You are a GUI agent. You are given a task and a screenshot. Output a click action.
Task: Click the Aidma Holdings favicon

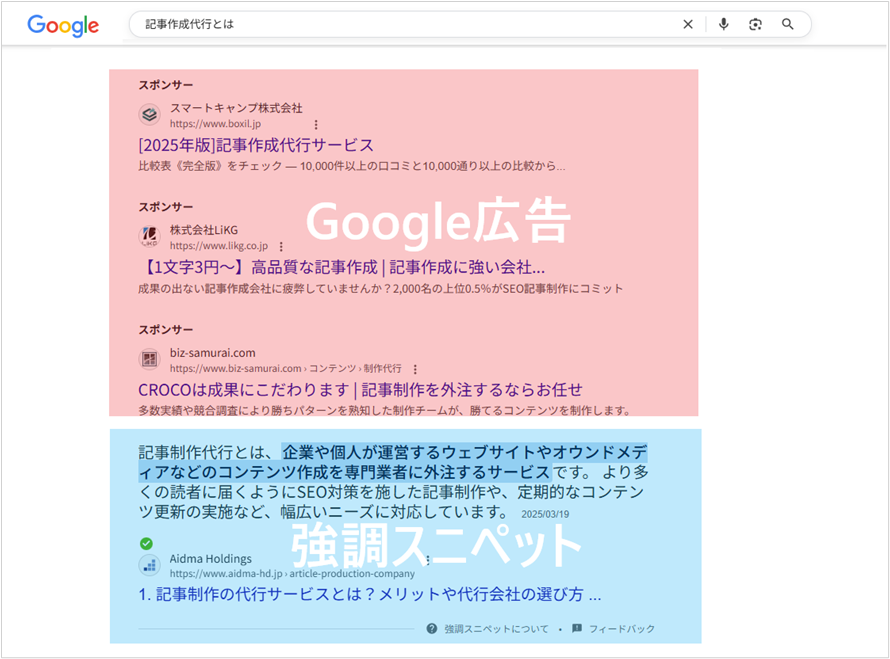149,565
